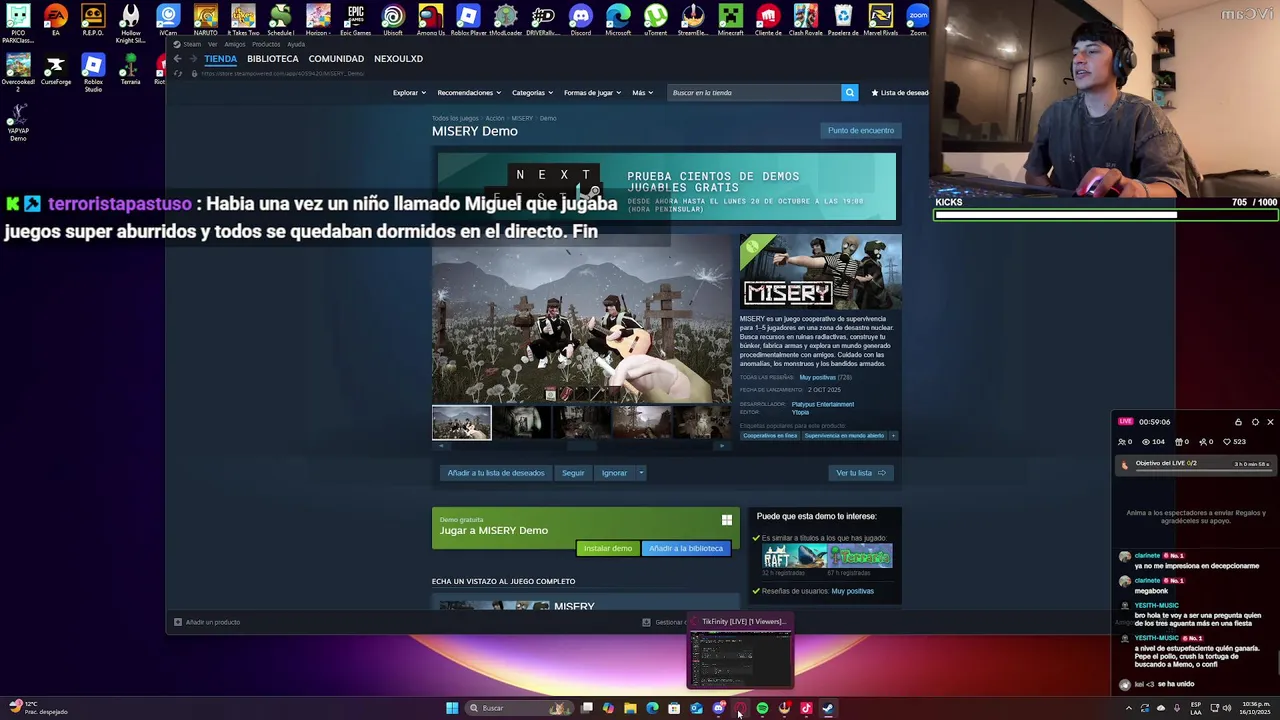Launch the Minecraft desktop shortcut

[730, 20]
